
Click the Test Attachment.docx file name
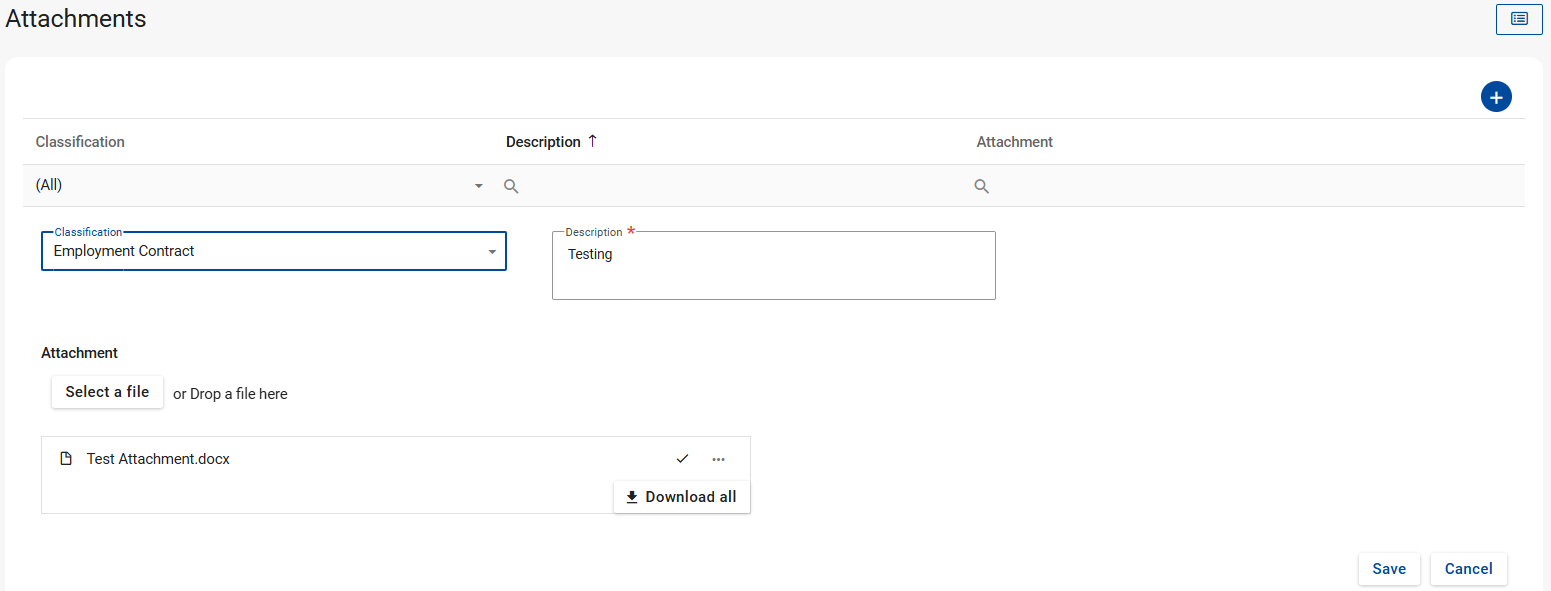pos(158,459)
